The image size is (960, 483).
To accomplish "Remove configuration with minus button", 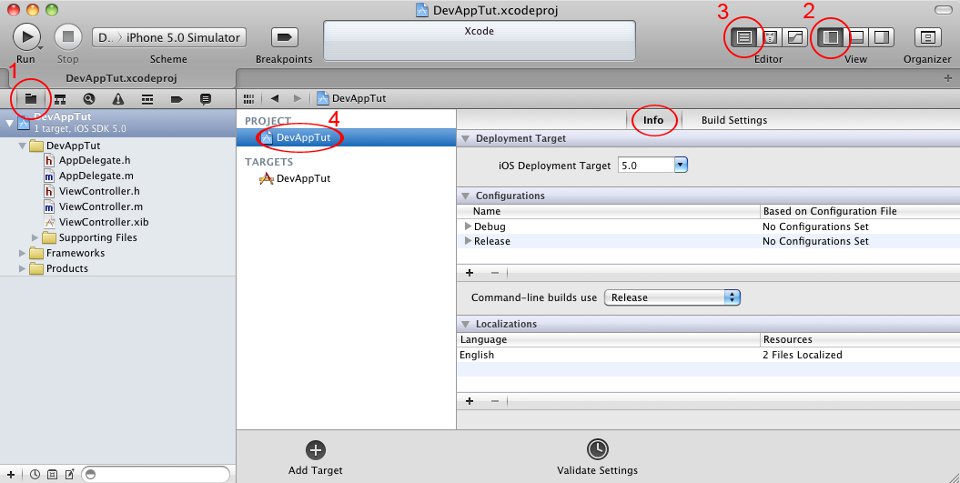I will [x=495, y=272].
